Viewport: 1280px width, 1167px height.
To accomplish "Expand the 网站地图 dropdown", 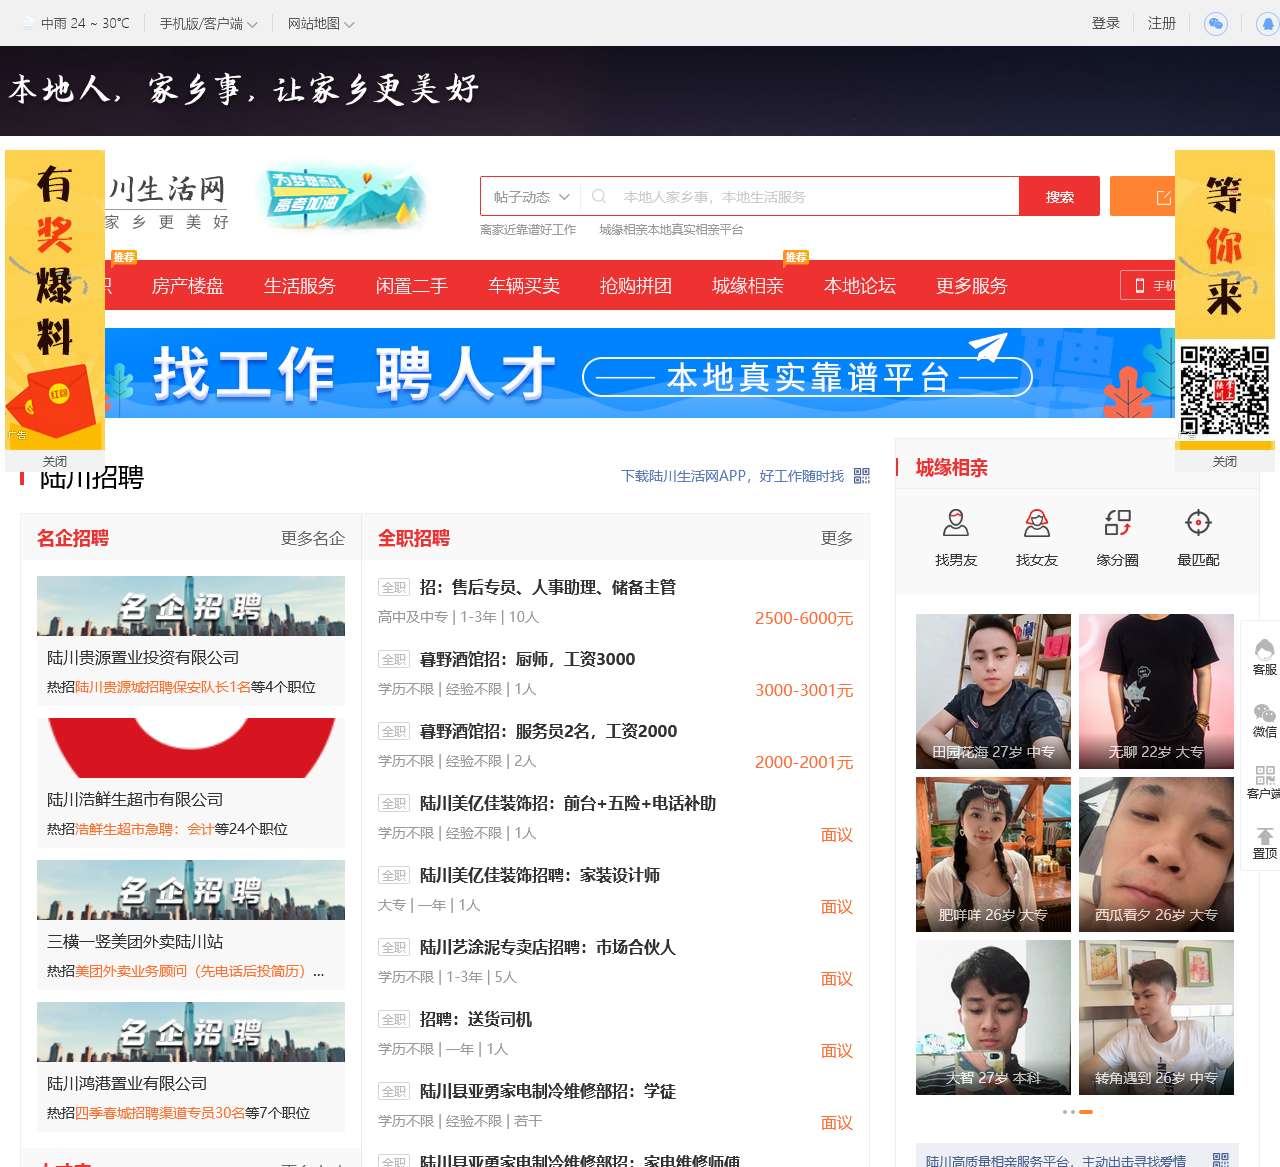I will (320, 24).
